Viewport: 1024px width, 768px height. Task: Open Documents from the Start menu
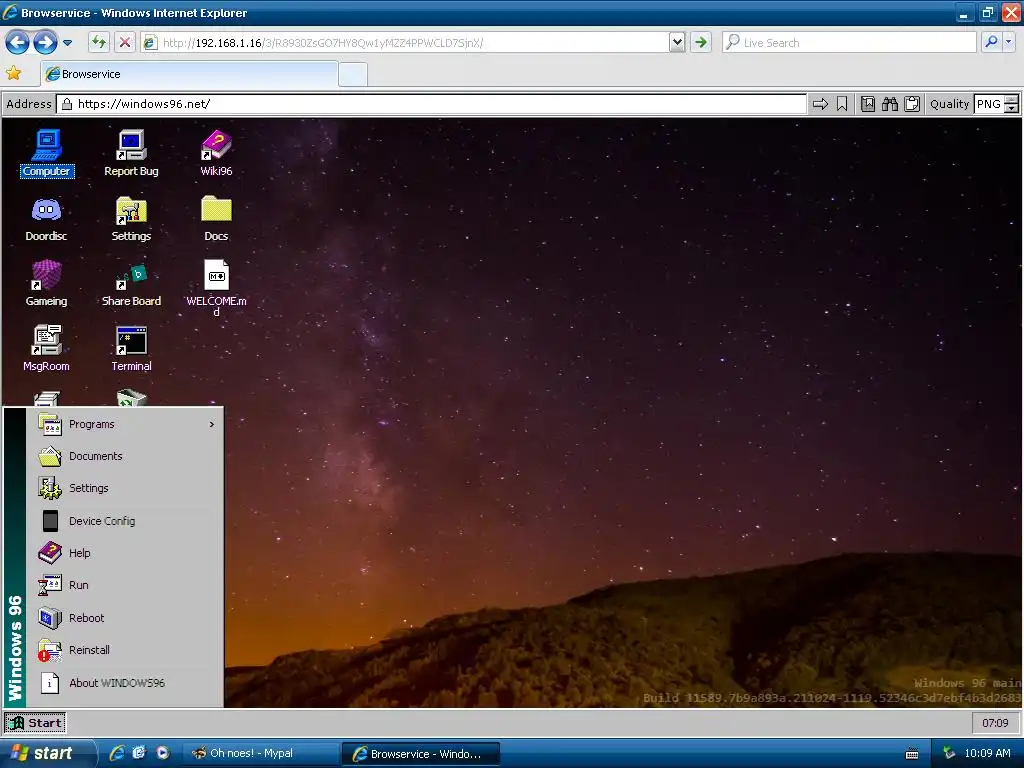(x=125, y=456)
